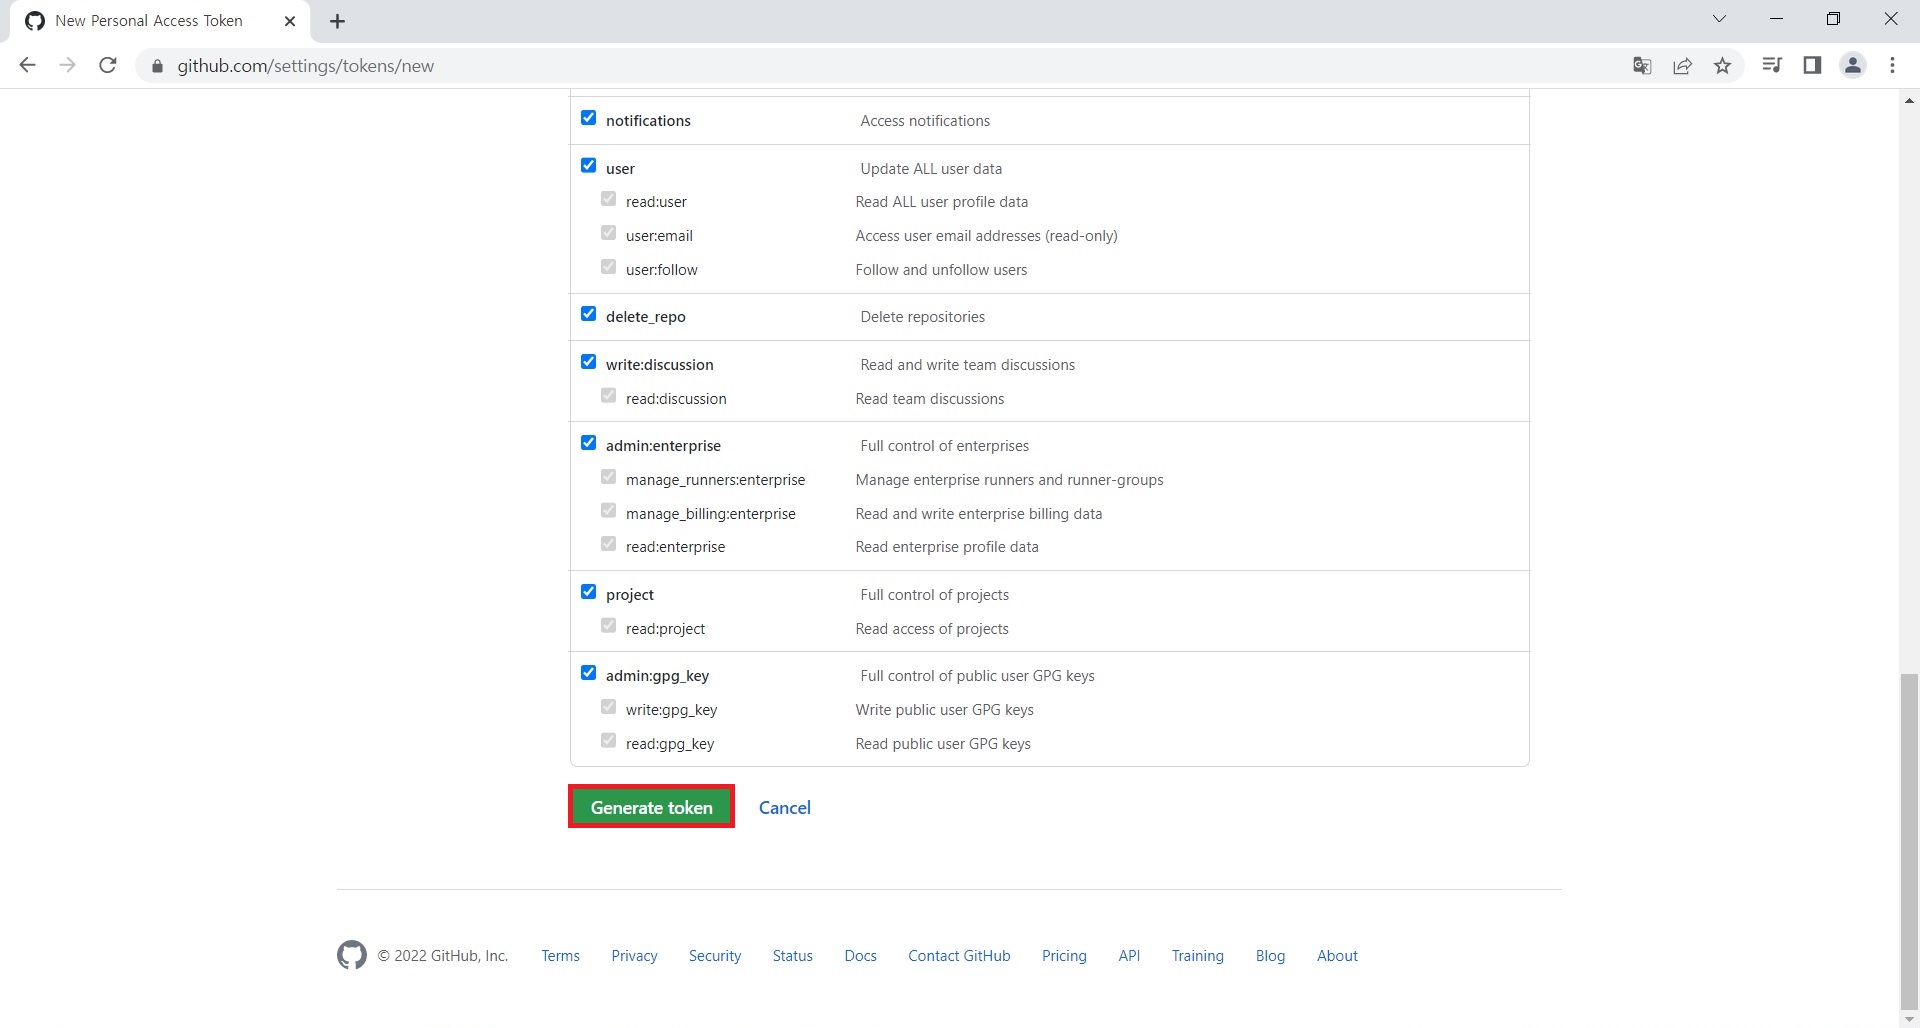Click the green Generate token button
This screenshot has height=1028, width=1920.
click(652, 807)
